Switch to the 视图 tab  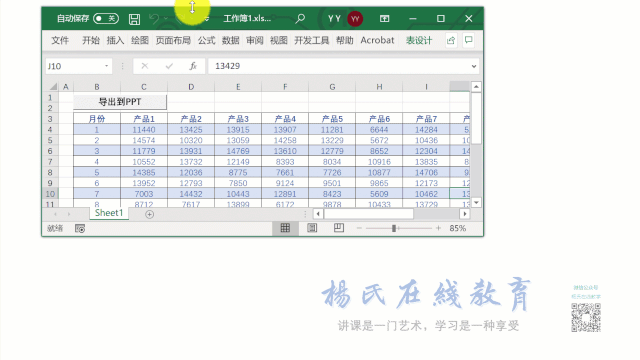[279, 40]
